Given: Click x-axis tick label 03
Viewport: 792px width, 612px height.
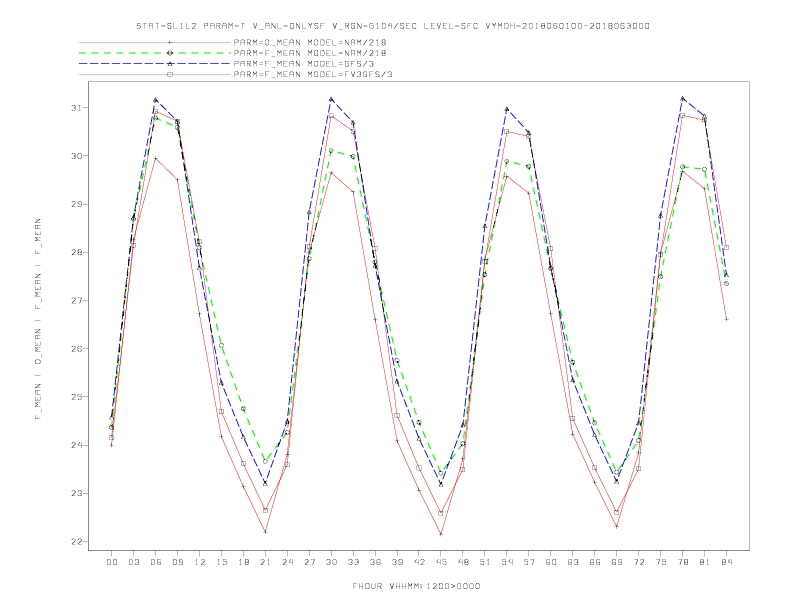Looking at the screenshot, I should [x=133, y=562].
